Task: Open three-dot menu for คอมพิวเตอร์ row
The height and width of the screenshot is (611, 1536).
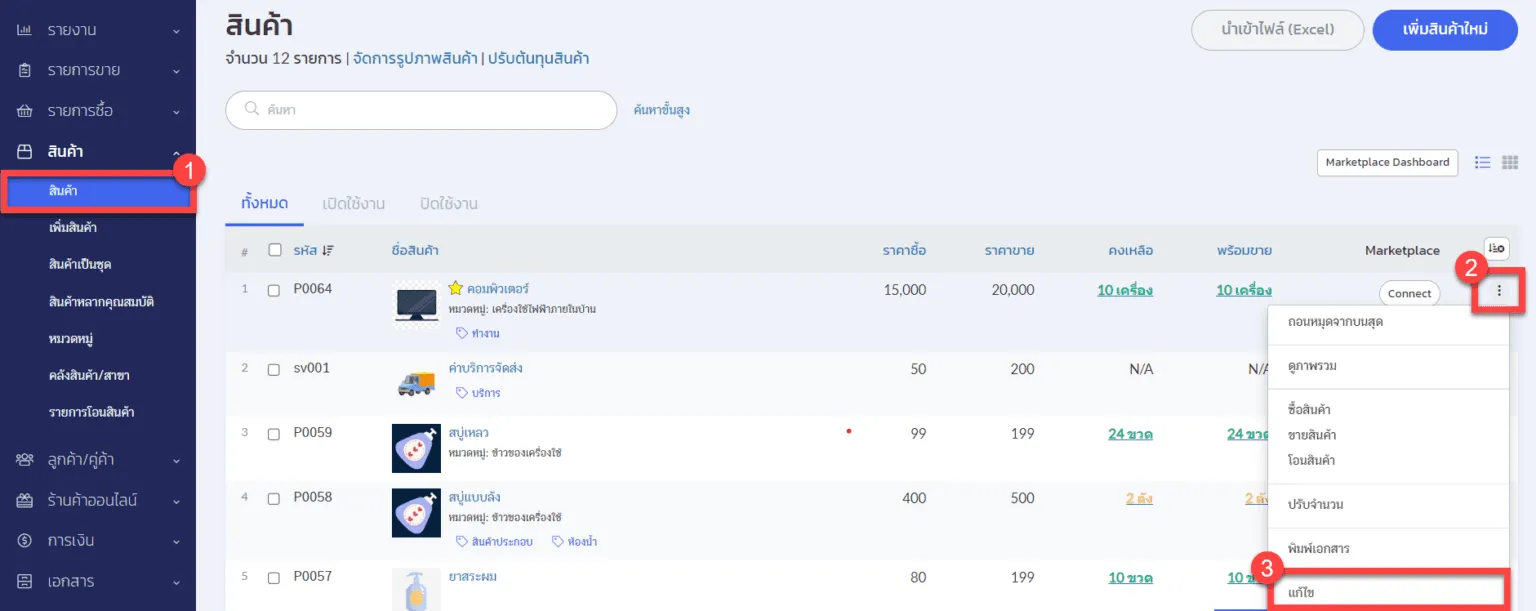Action: pos(1498,292)
